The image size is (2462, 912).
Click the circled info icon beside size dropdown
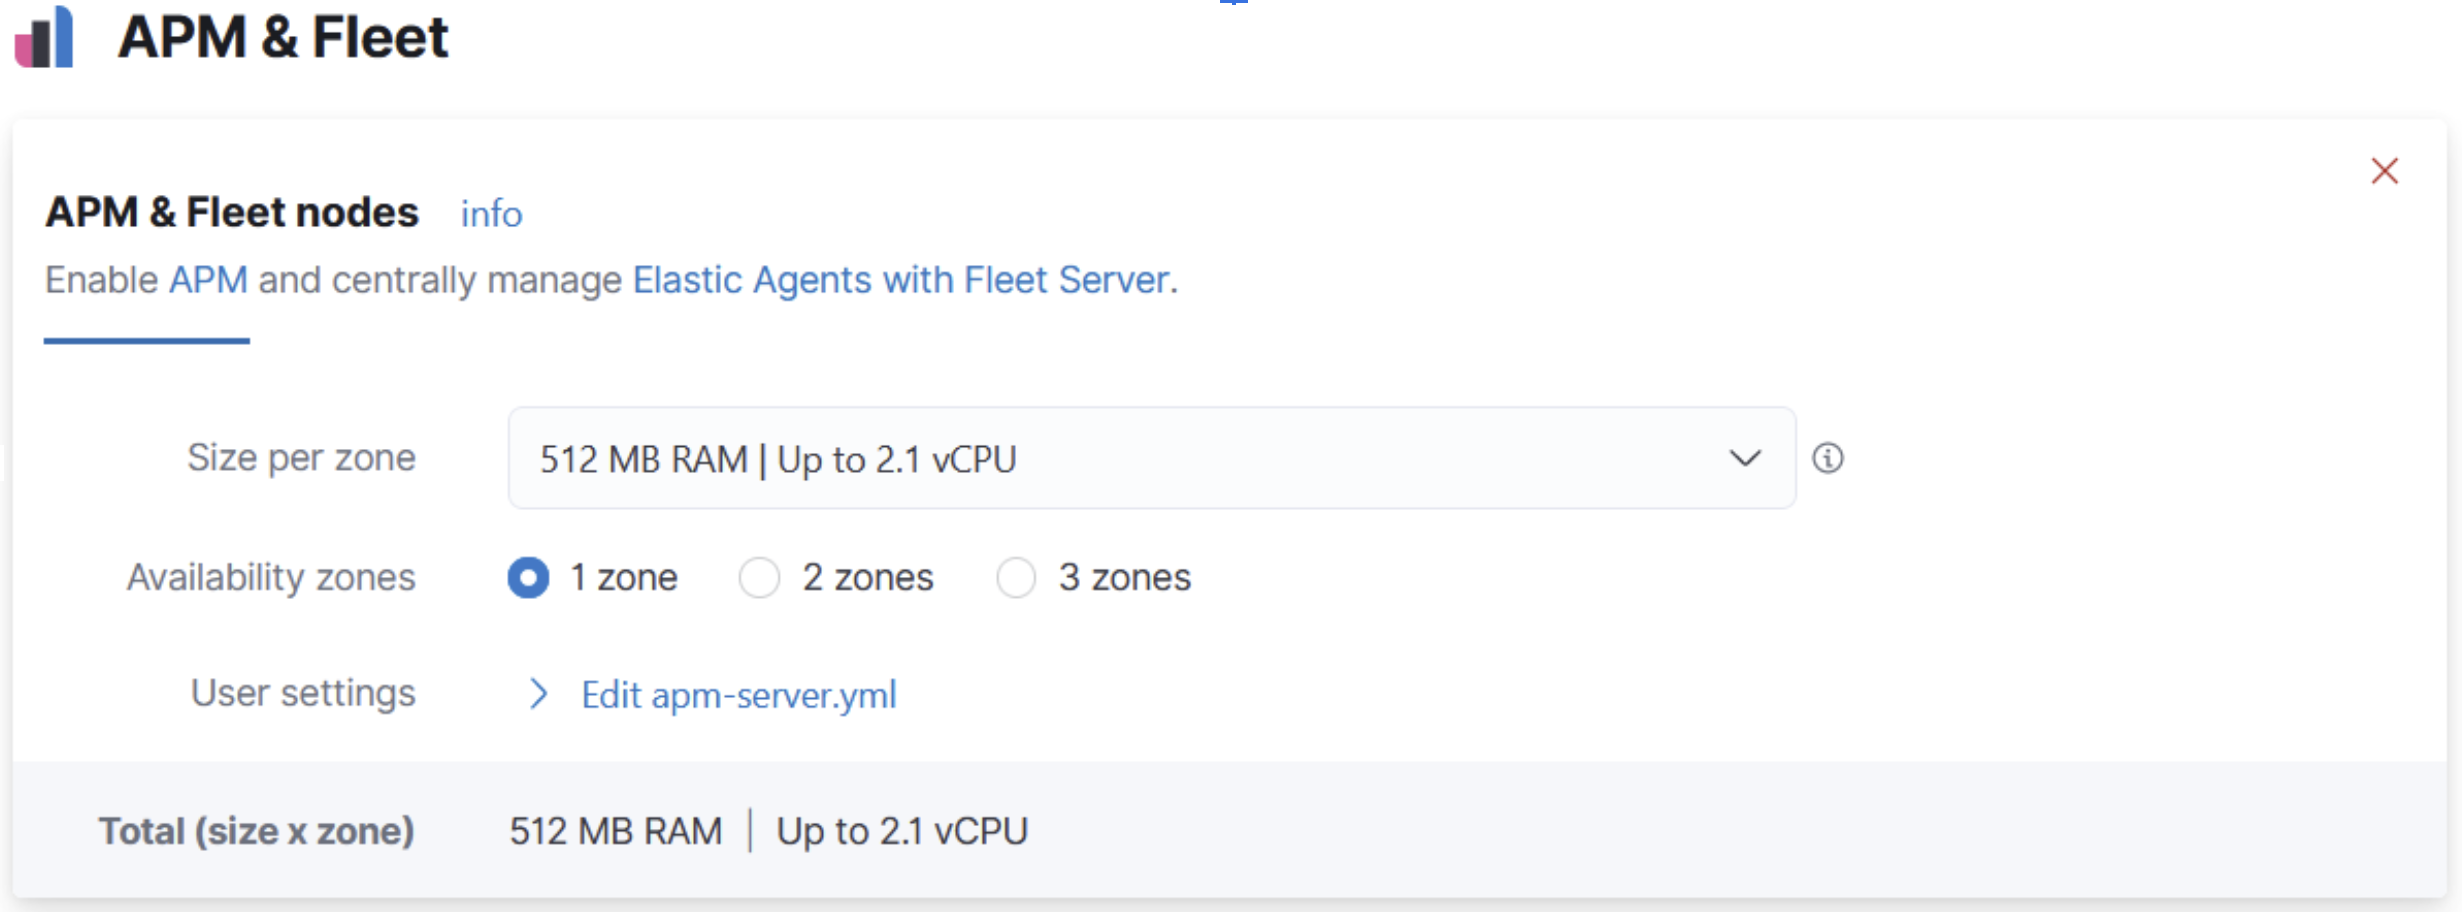[x=1829, y=458]
